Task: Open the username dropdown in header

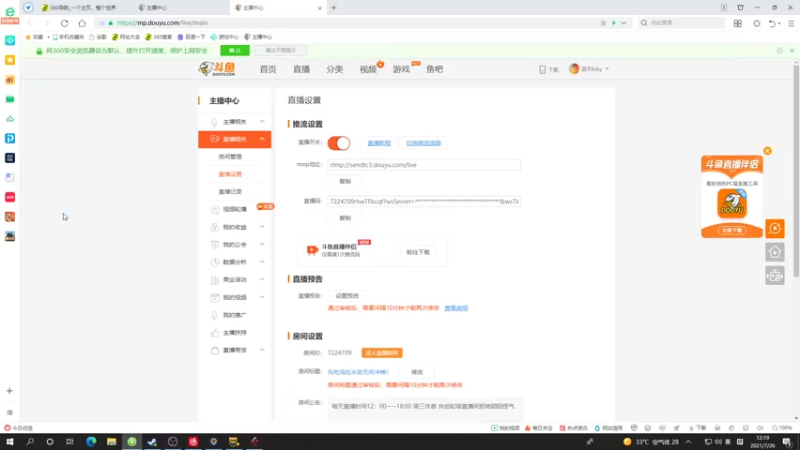Action: coord(607,69)
